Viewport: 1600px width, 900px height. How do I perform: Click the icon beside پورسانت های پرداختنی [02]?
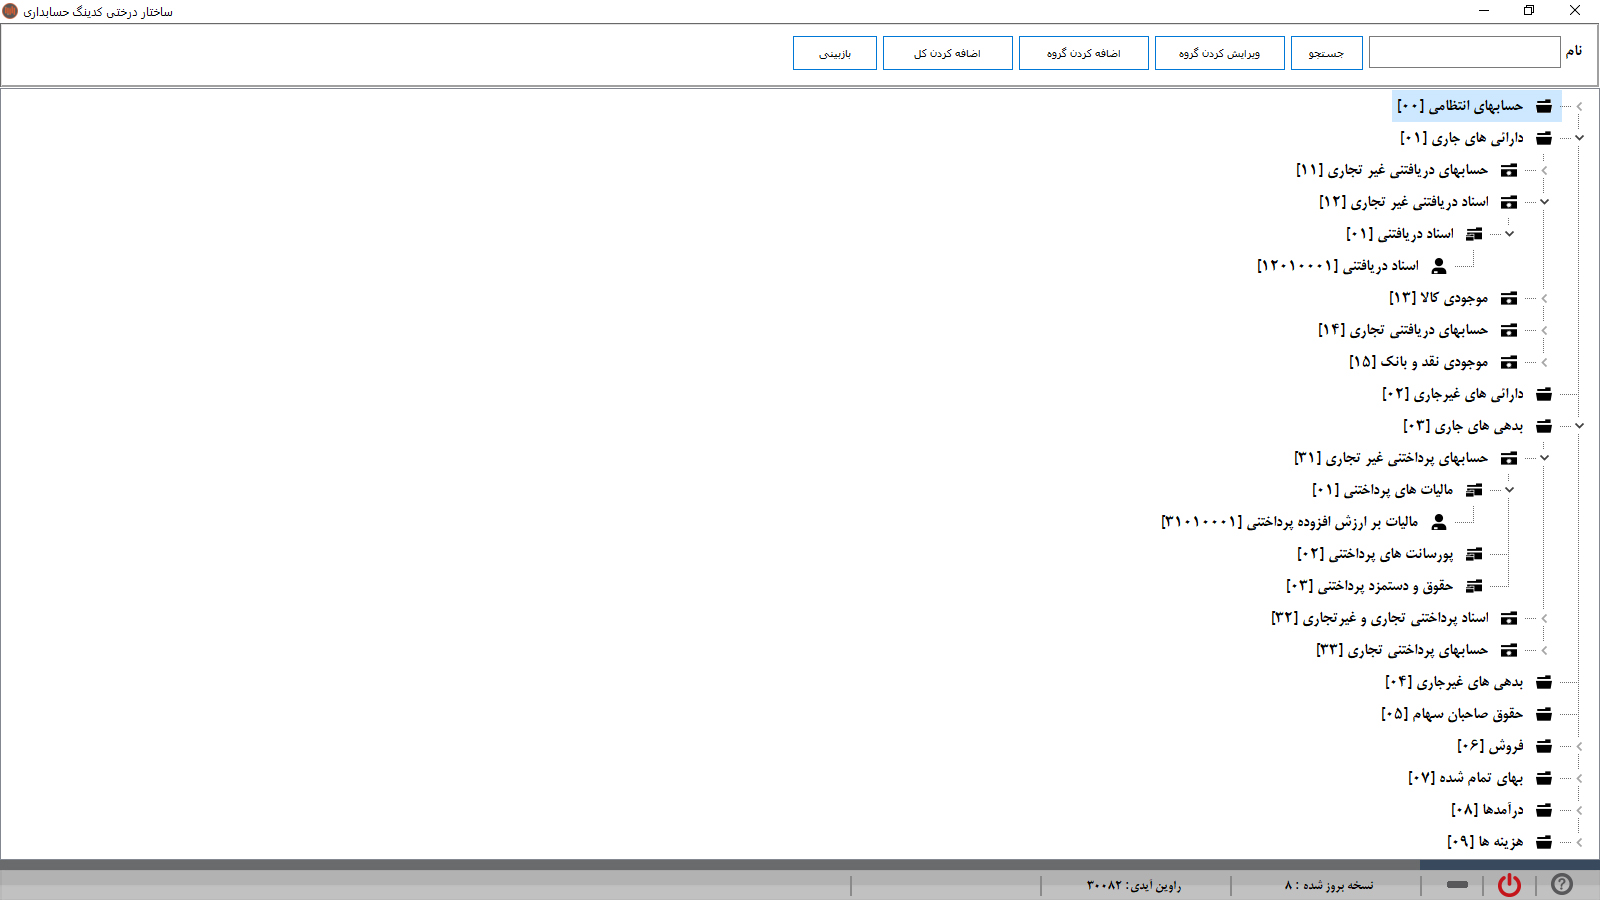[1474, 554]
